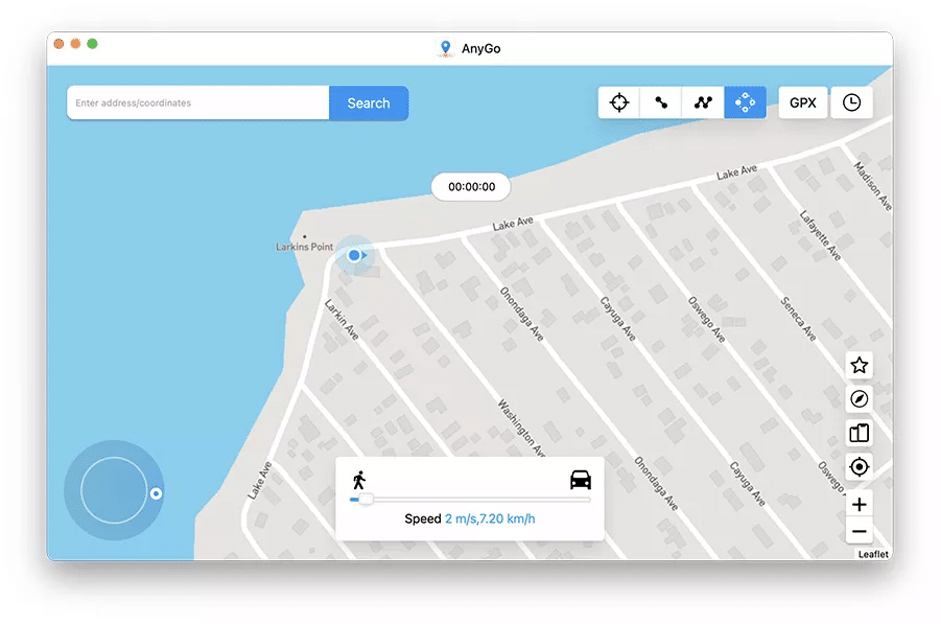Zoom in with the plus map control
Viewport: 941px width, 625px height.
[858, 504]
